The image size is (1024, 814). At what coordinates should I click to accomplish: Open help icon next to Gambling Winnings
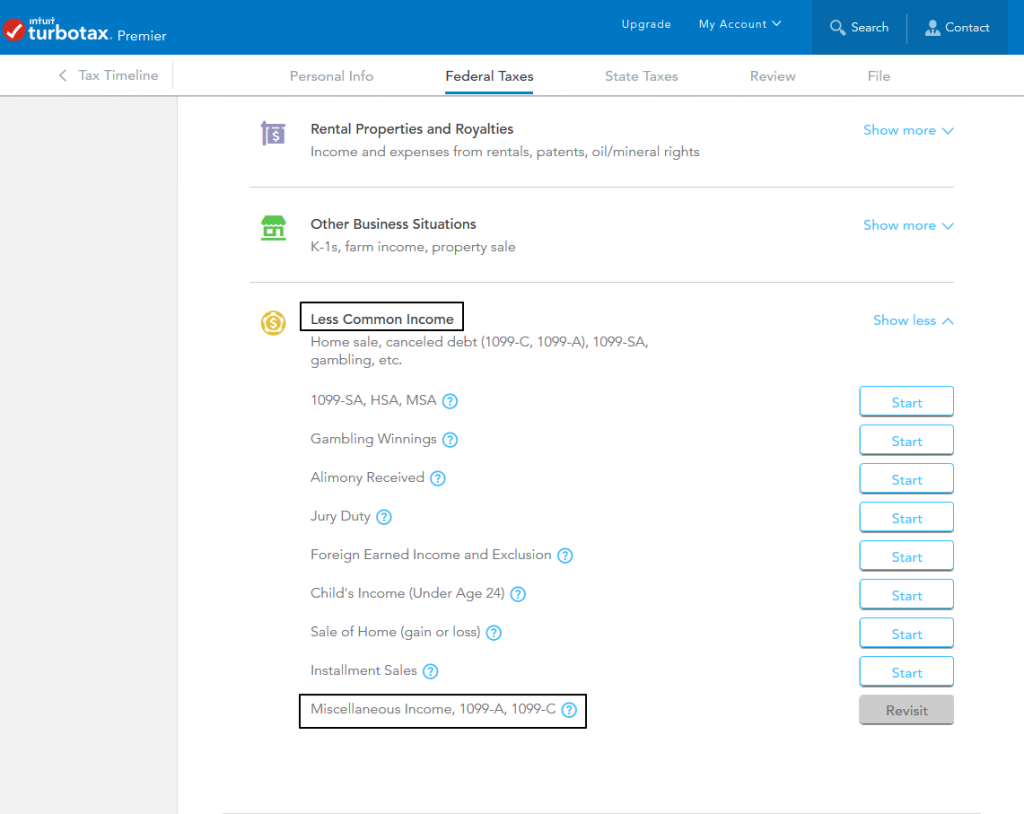click(450, 440)
